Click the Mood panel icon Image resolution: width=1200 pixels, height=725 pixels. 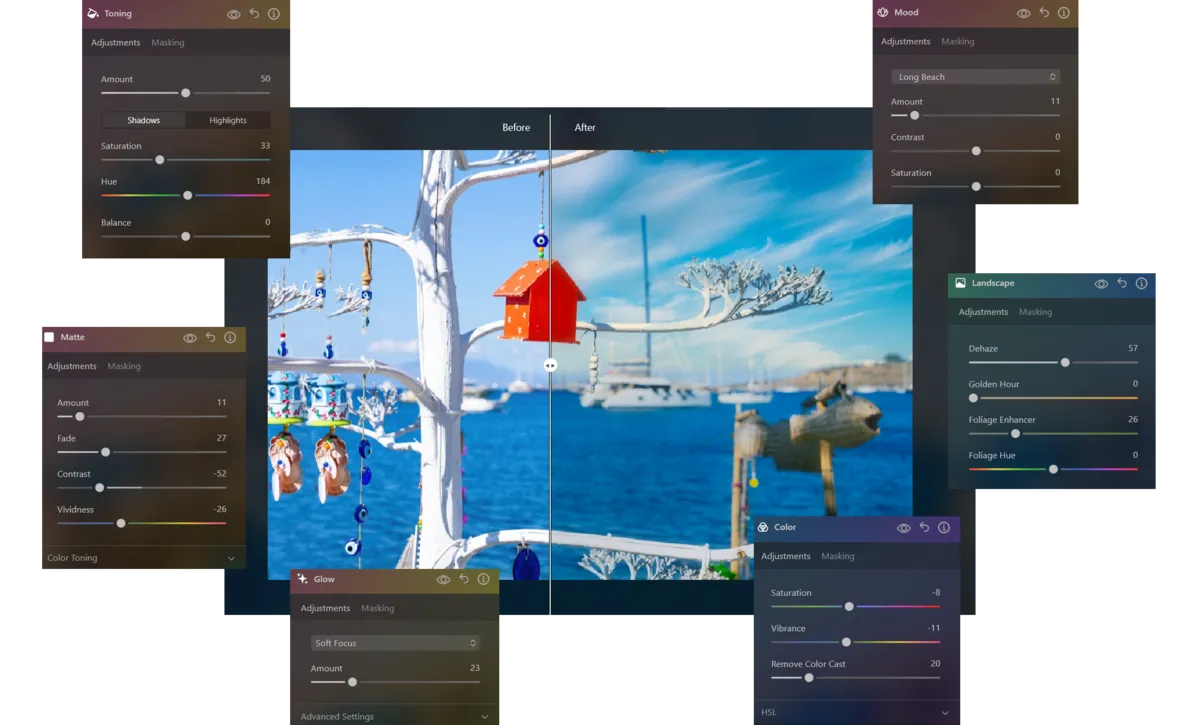pos(881,12)
